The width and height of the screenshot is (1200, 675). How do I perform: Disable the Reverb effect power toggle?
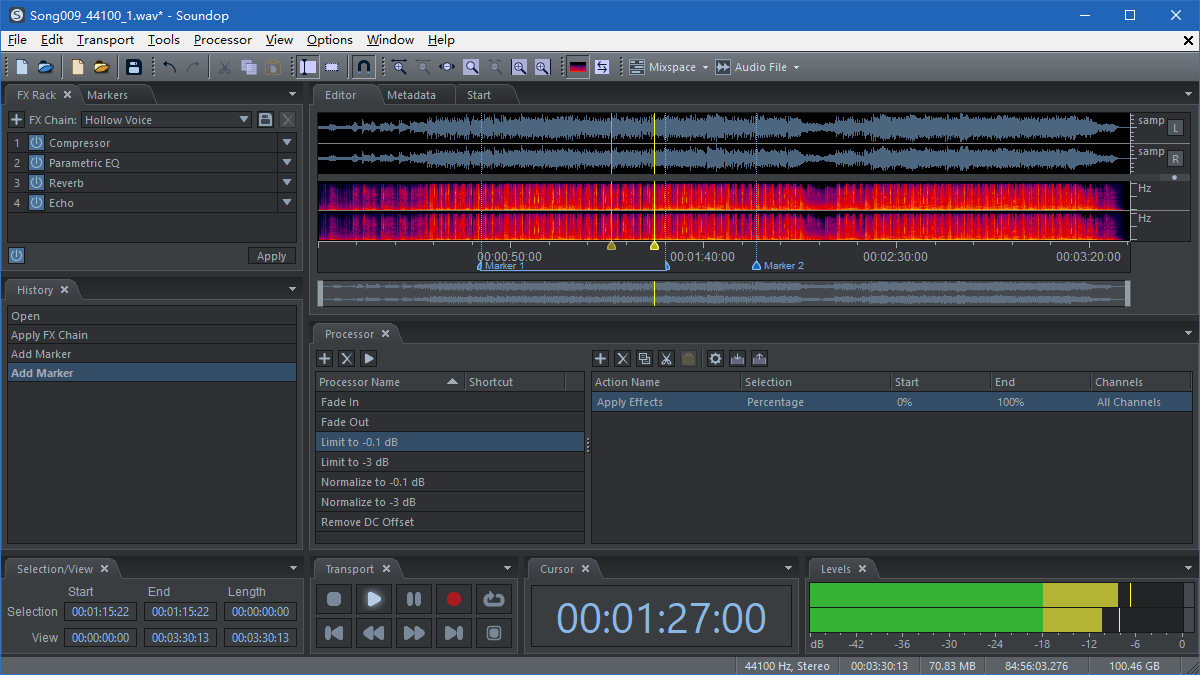37,182
